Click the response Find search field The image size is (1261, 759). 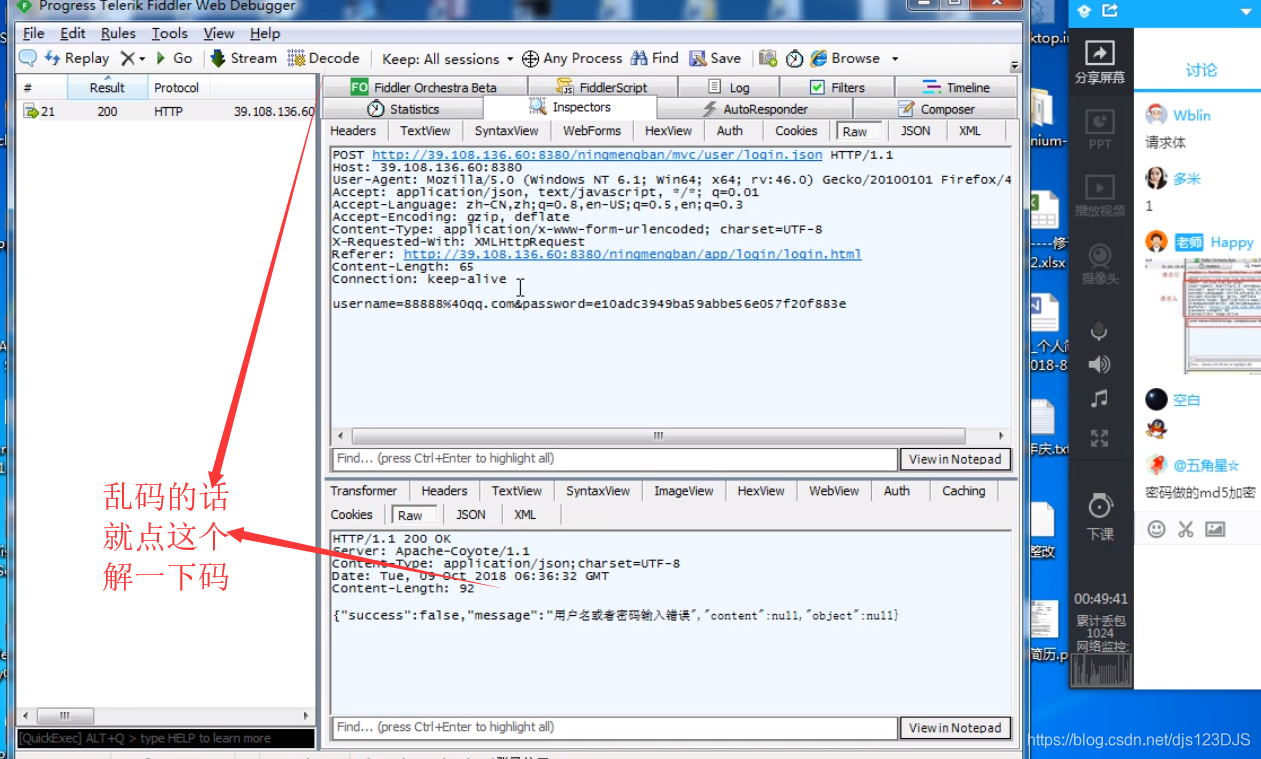click(x=614, y=728)
